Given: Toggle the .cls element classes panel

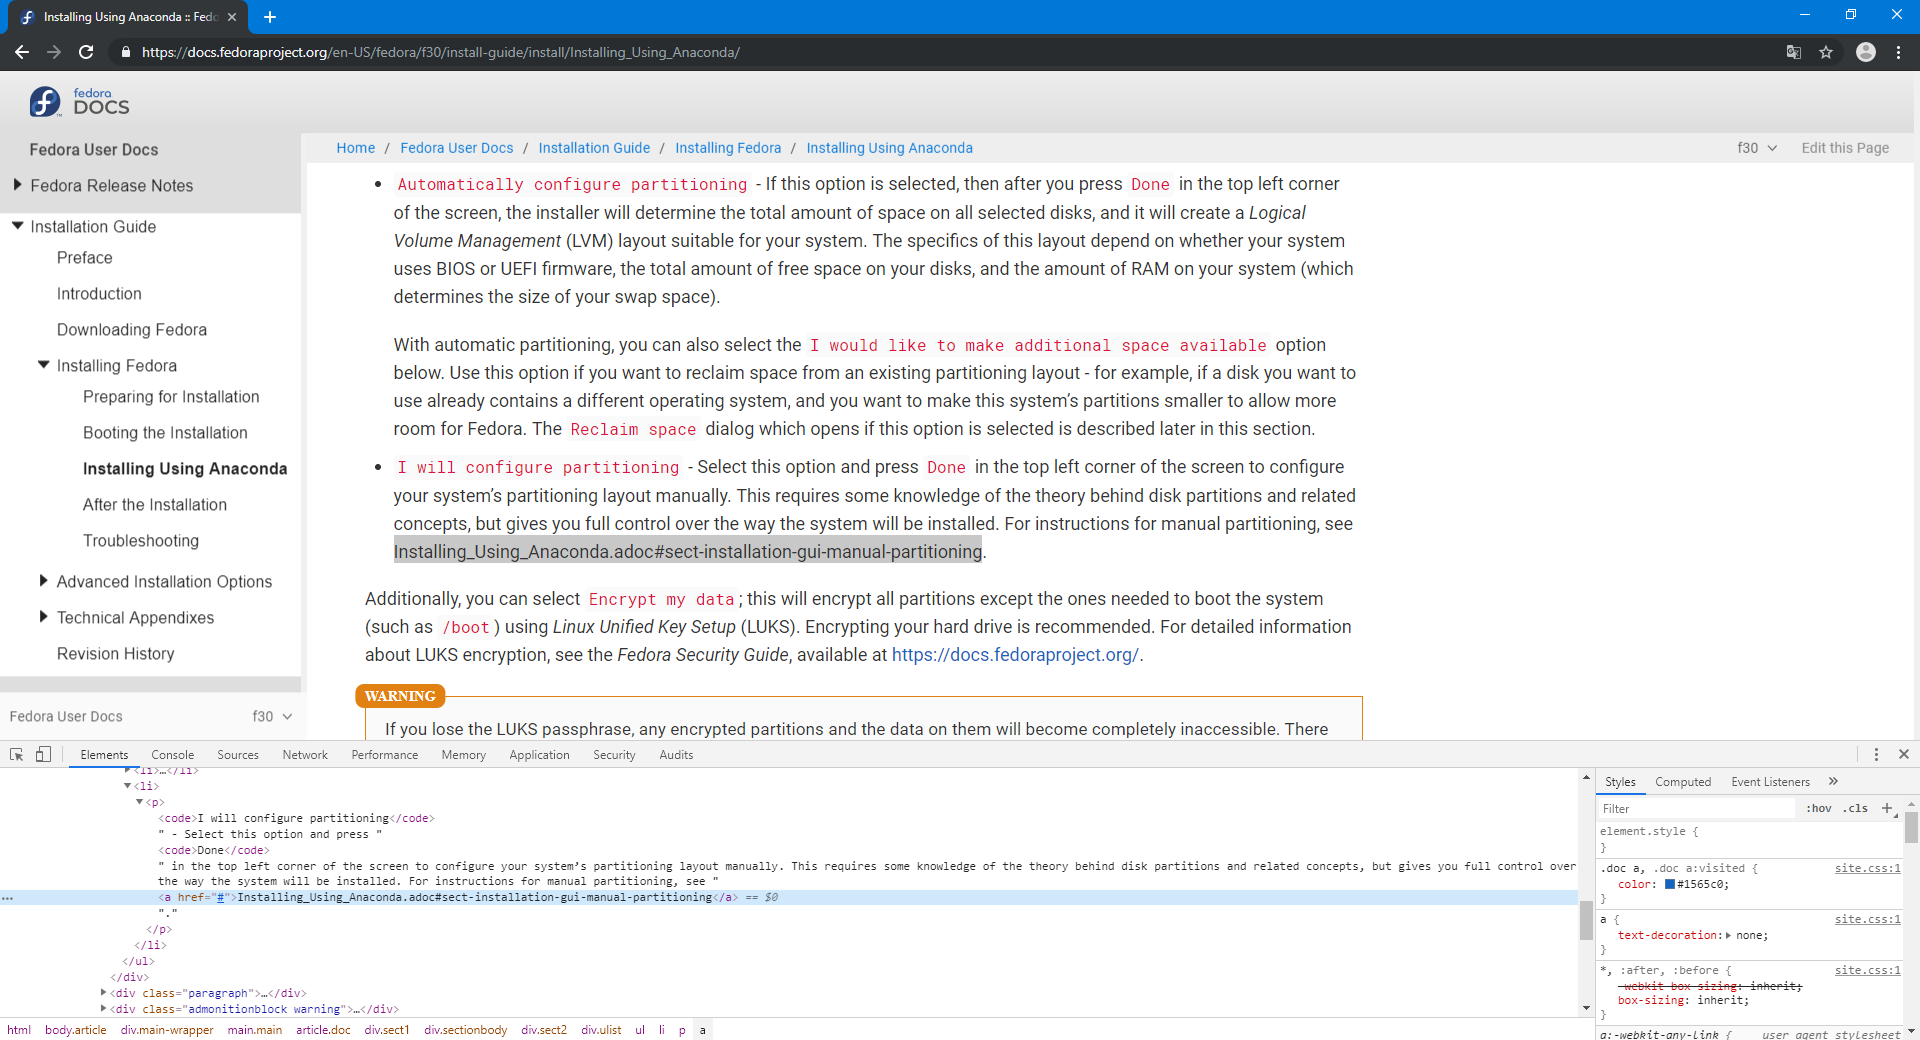Looking at the screenshot, I should (1856, 808).
